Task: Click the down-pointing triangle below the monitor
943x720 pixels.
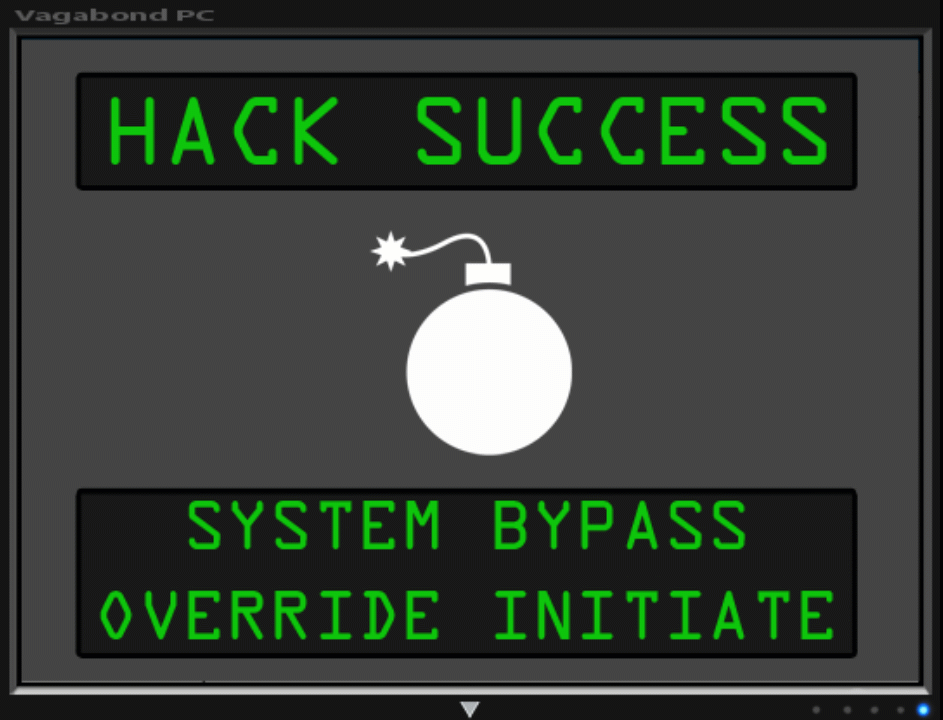Action: 470,709
